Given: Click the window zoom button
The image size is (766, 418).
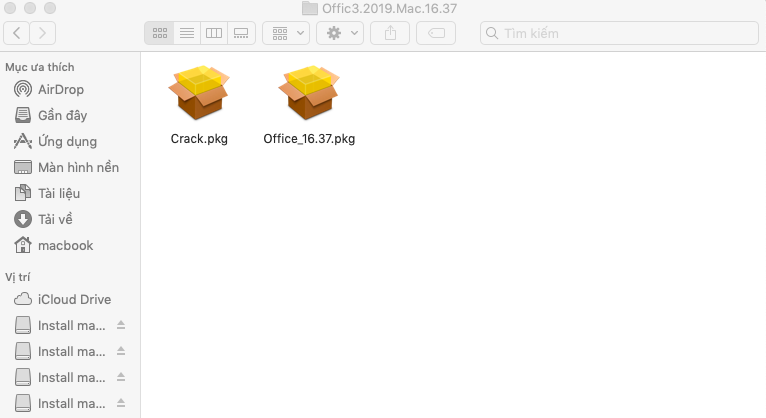Looking at the screenshot, I should [50, 8].
